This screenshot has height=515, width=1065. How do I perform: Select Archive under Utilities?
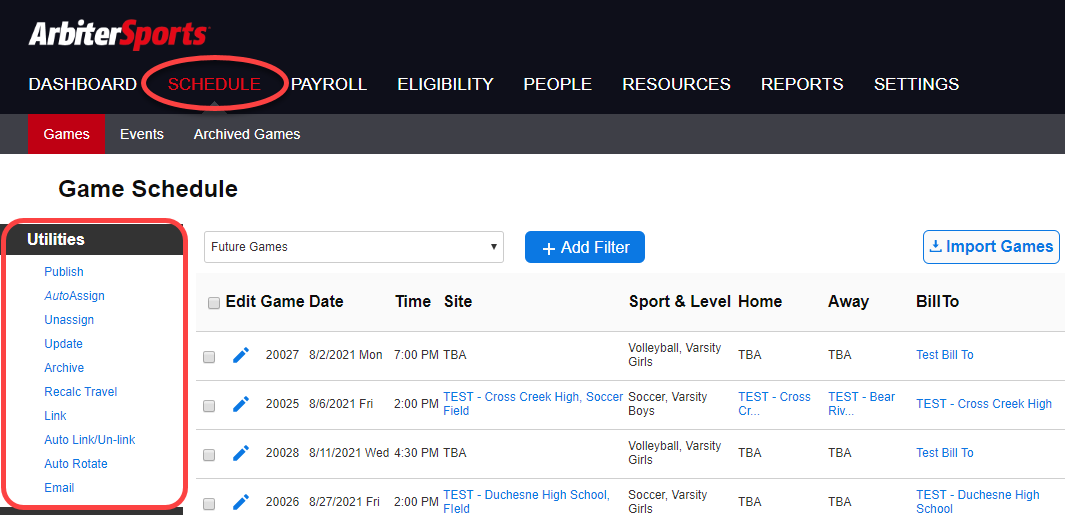[x=65, y=368]
